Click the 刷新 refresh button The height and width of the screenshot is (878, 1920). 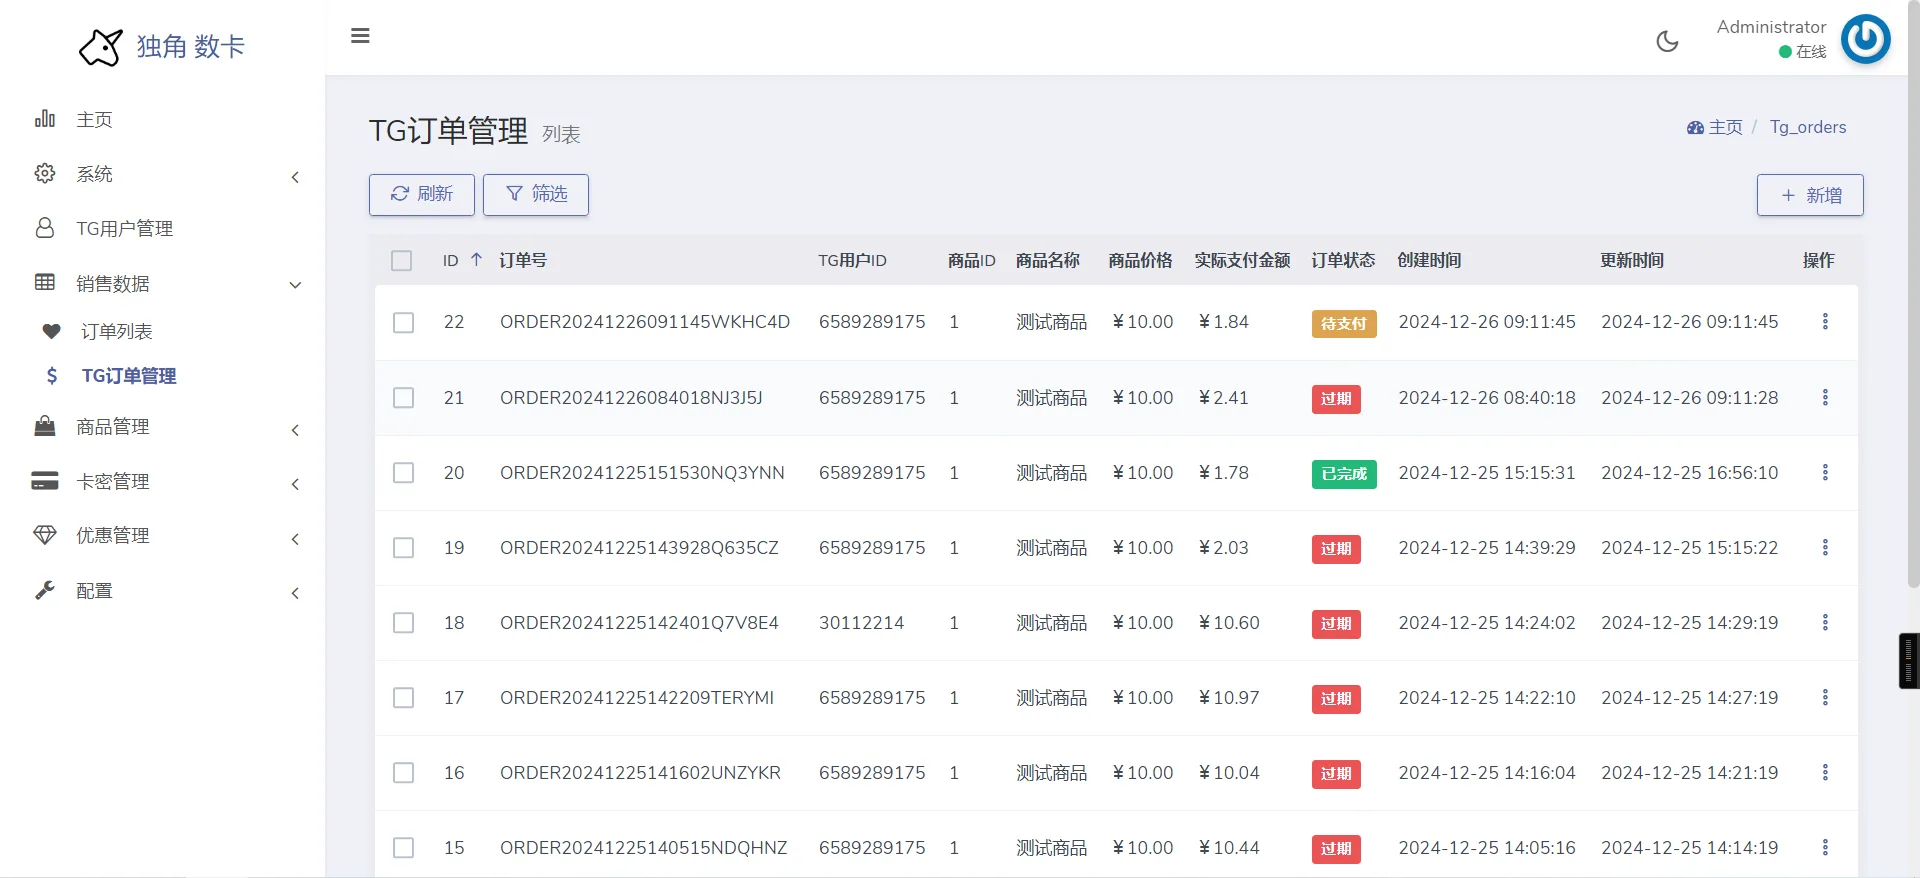point(421,194)
